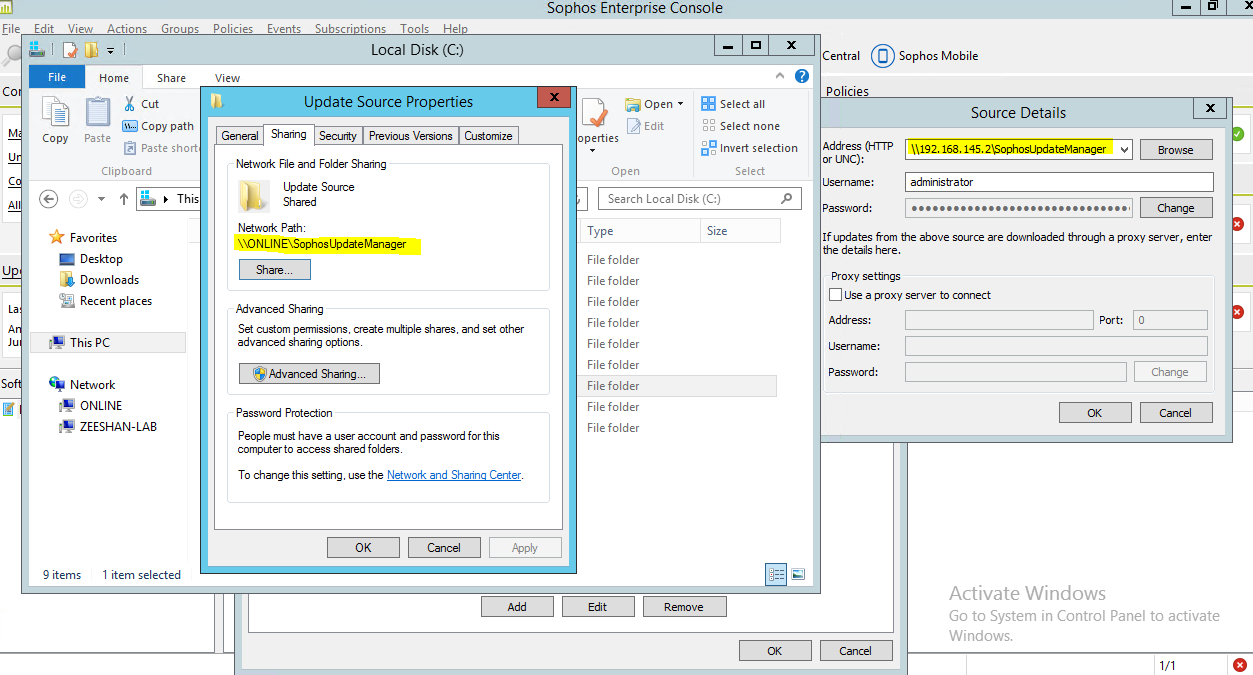This screenshot has height=675, width=1253.
Task: Open the General tab in Update Source Properties
Action: pos(240,136)
